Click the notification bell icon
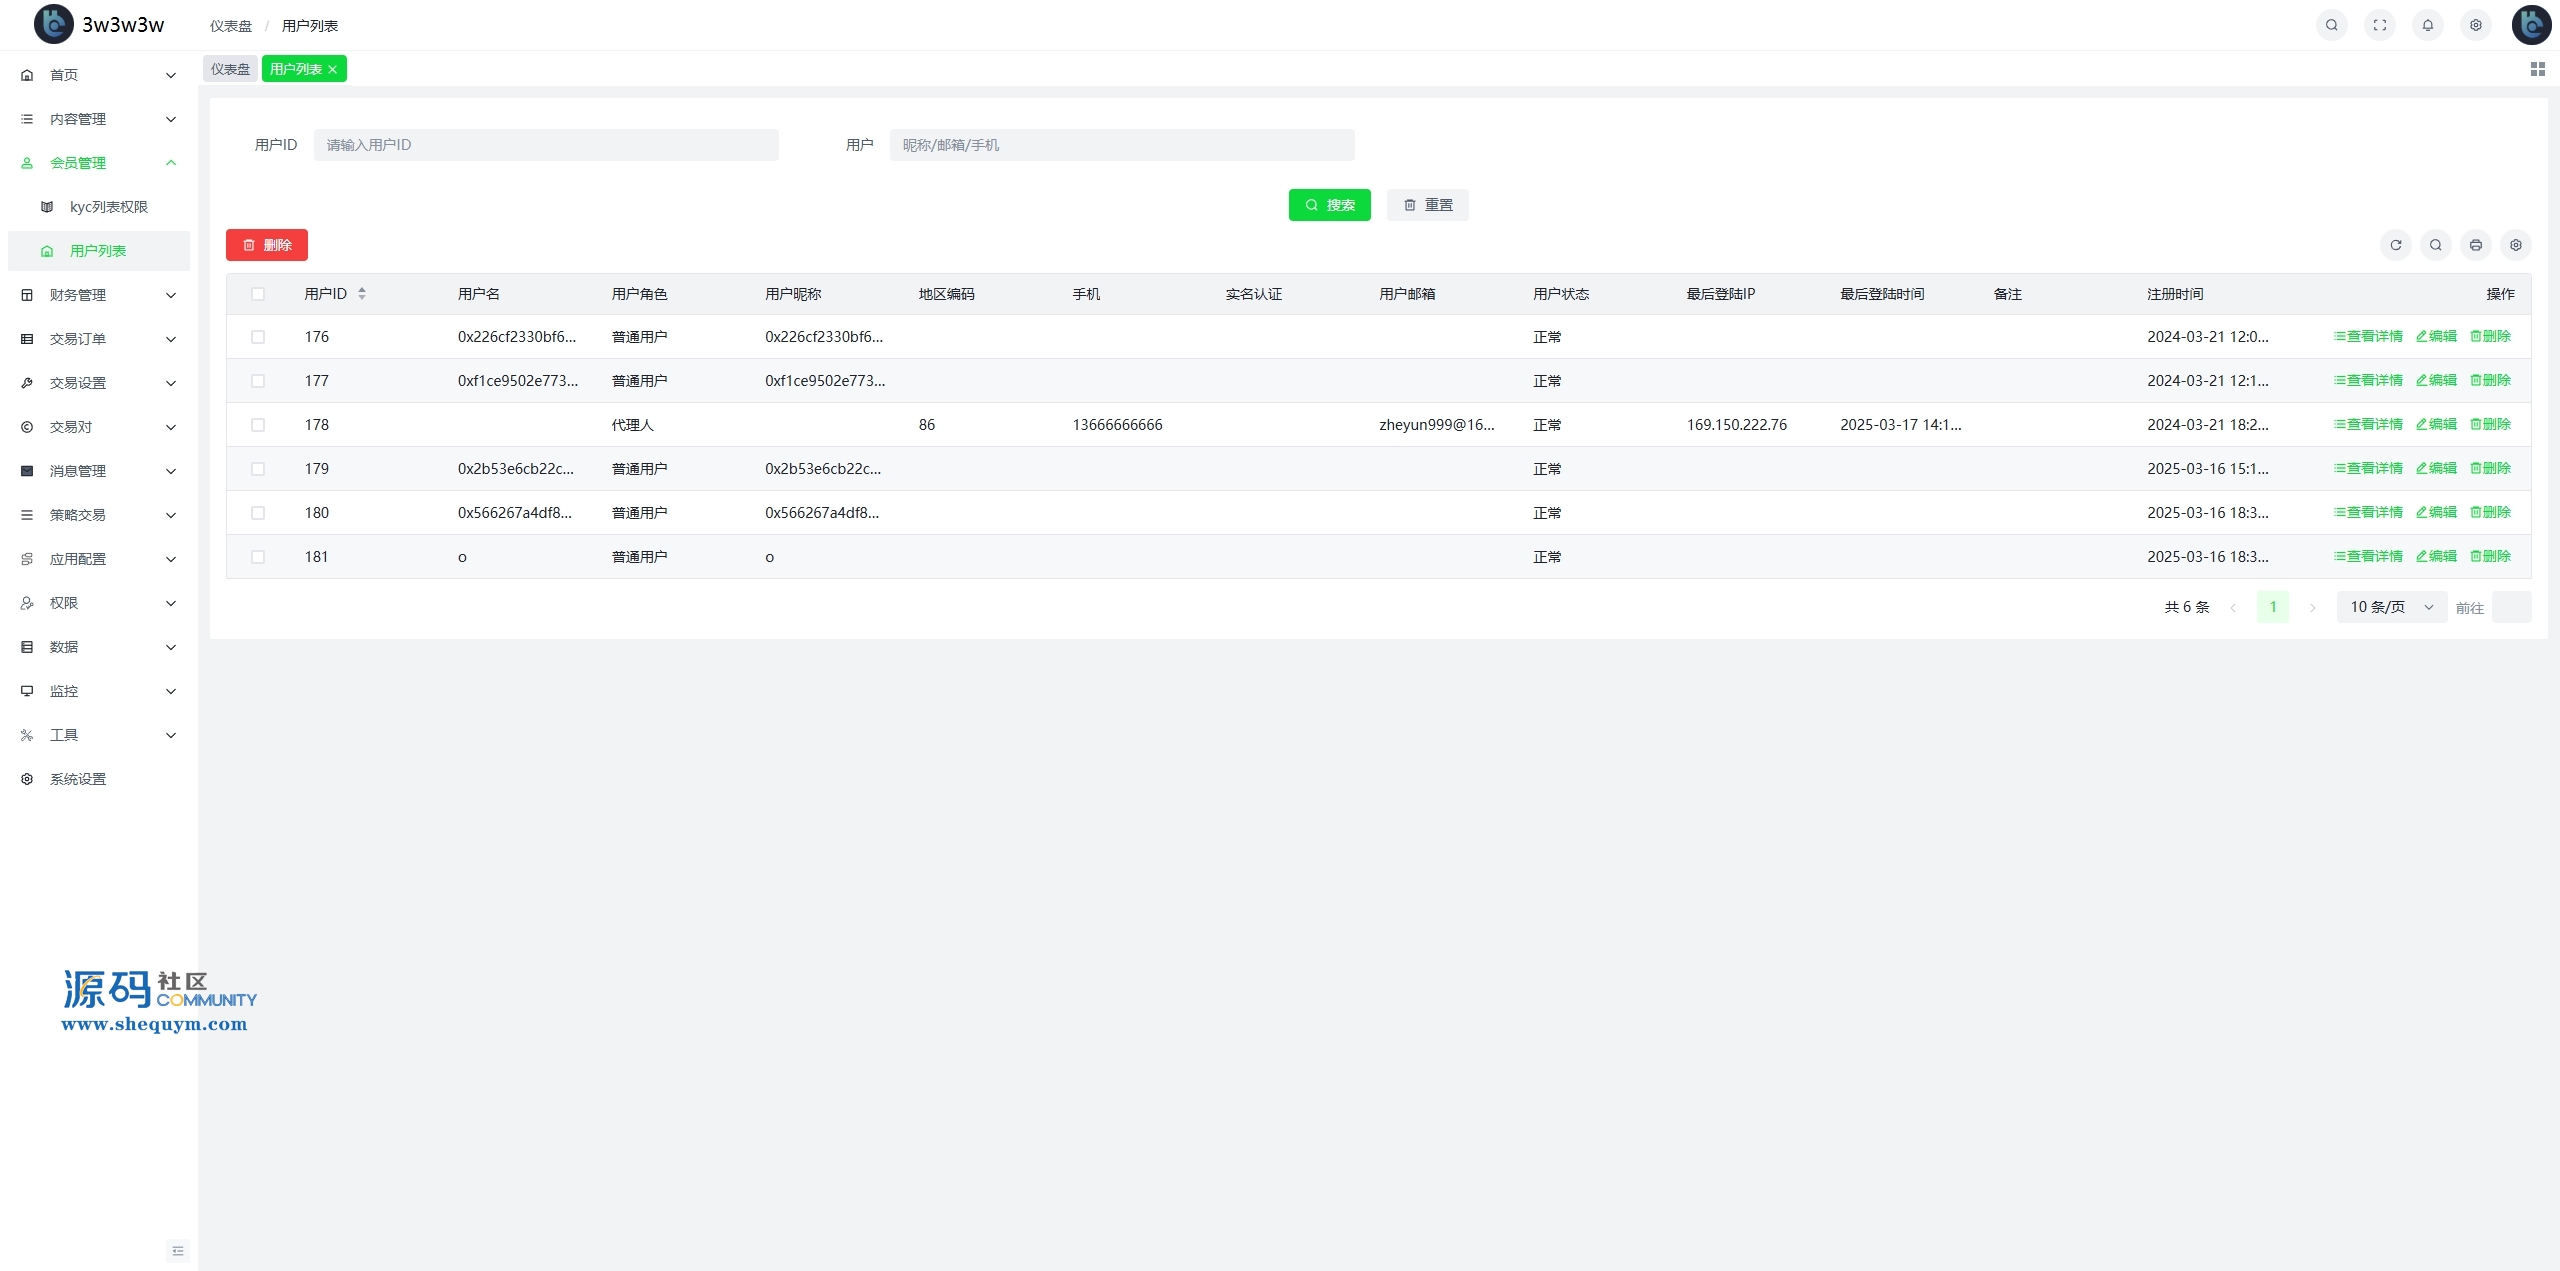Screen dimensions: 2560x1271 point(2427,25)
